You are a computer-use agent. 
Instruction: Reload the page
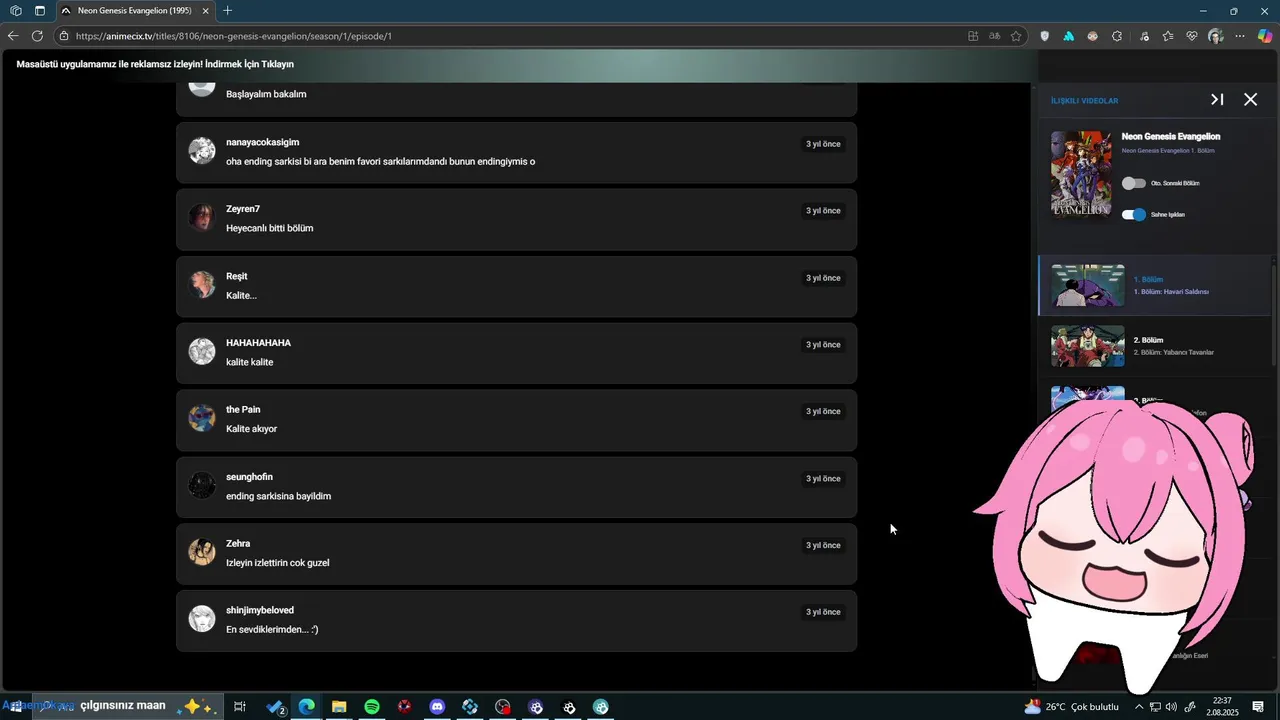tap(37, 36)
